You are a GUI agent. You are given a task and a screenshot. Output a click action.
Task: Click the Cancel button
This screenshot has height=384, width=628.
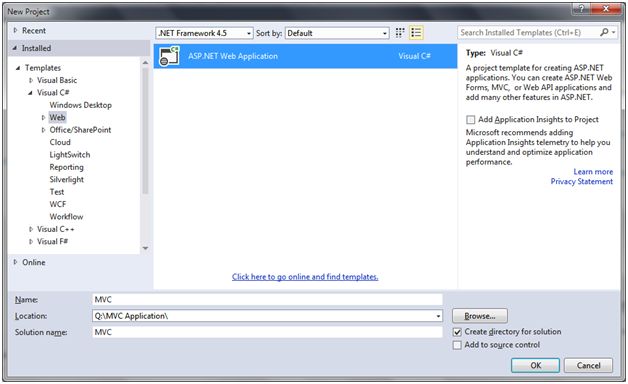[x=588, y=366]
